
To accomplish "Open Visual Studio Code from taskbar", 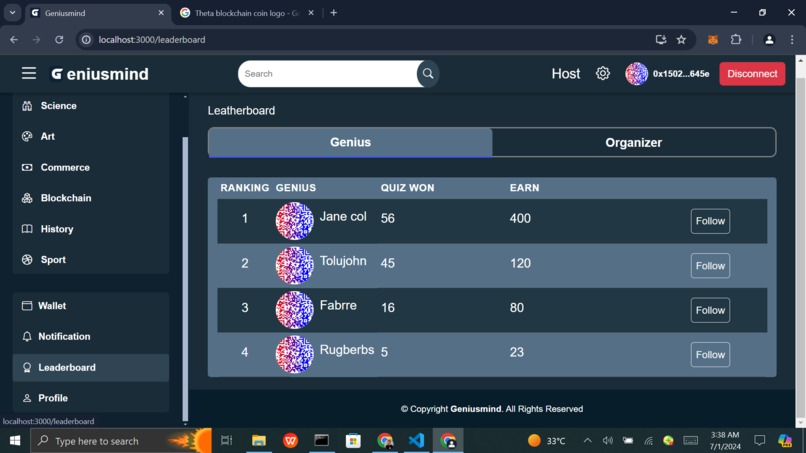I will click(416, 441).
